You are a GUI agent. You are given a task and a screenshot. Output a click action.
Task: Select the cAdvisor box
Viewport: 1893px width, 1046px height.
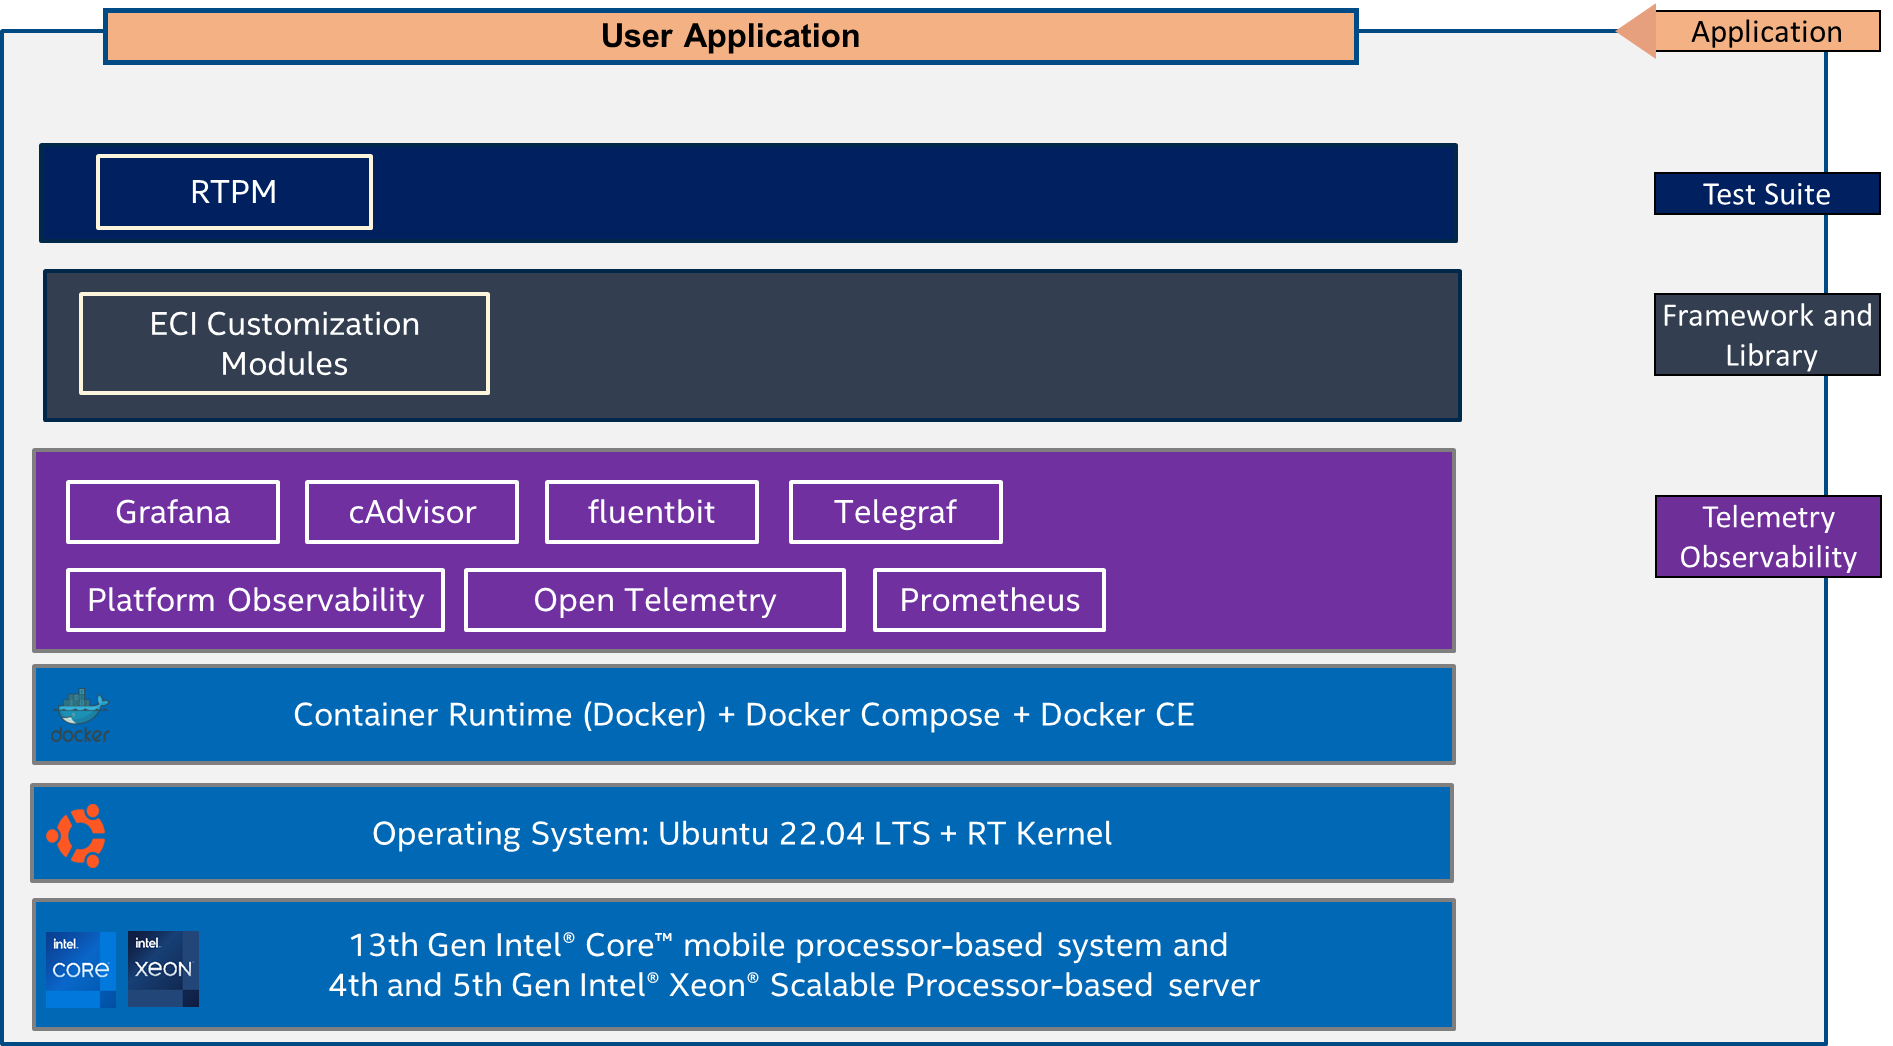pos(412,512)
